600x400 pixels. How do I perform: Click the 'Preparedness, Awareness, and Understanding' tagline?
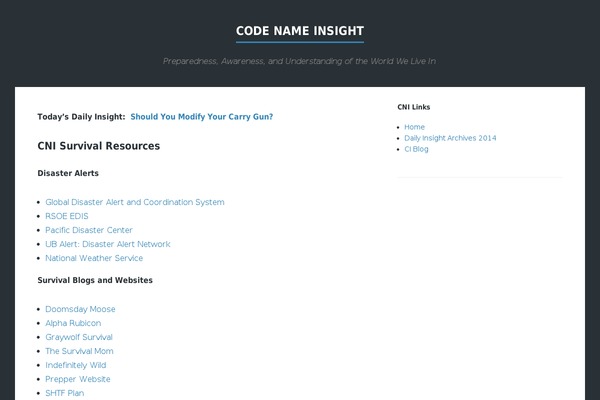(299, 61)
